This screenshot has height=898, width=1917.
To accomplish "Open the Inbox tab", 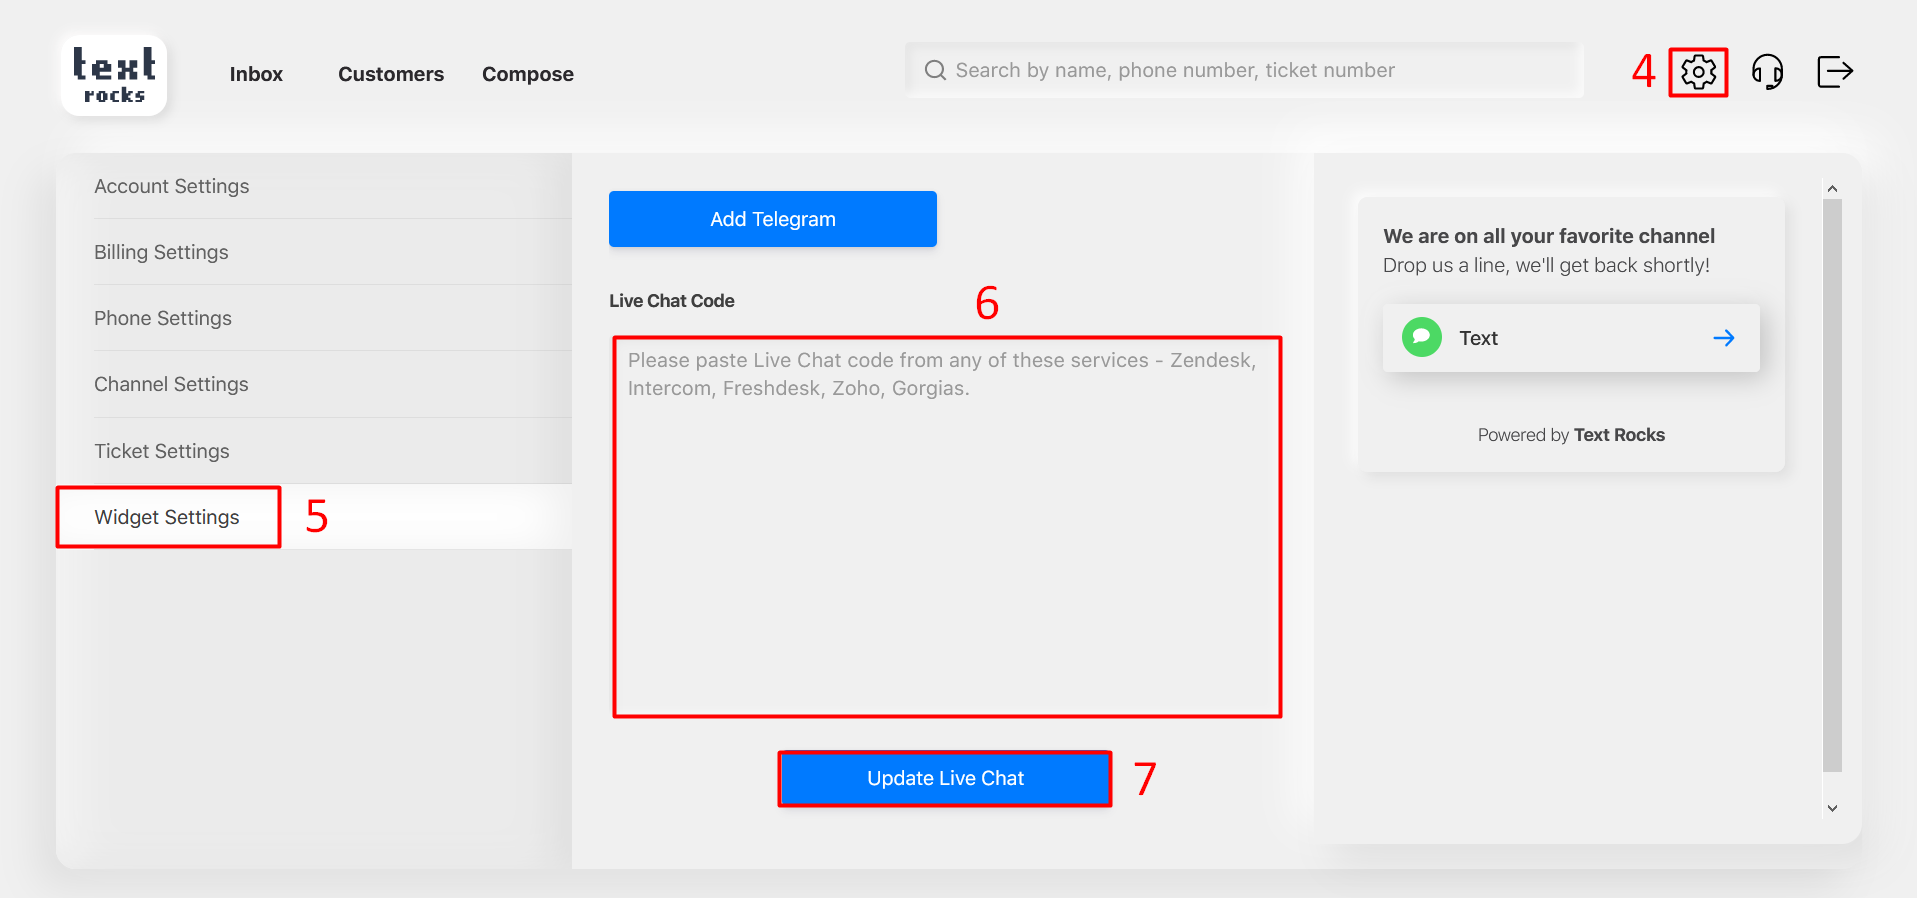I will point(256,74).
